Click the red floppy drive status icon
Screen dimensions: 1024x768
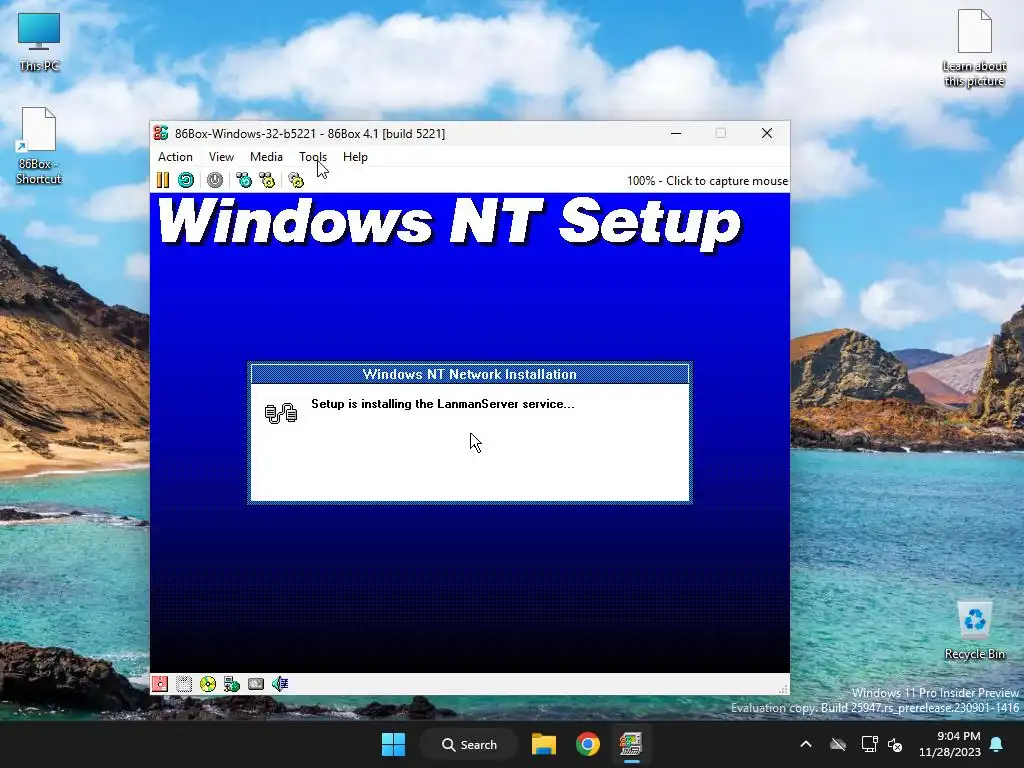(160, 684)
